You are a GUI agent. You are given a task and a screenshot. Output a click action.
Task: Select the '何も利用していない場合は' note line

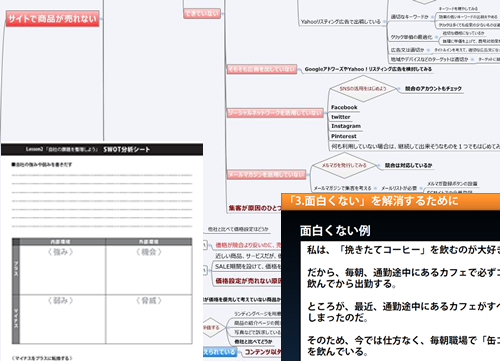(415, 146)
